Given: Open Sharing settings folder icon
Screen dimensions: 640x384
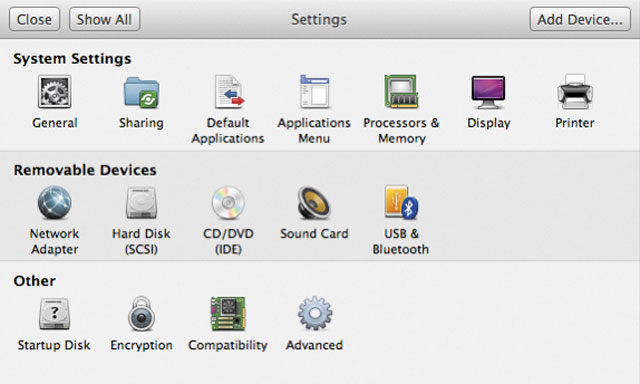Looking at the screenshot, I should (x=141, y=92).
